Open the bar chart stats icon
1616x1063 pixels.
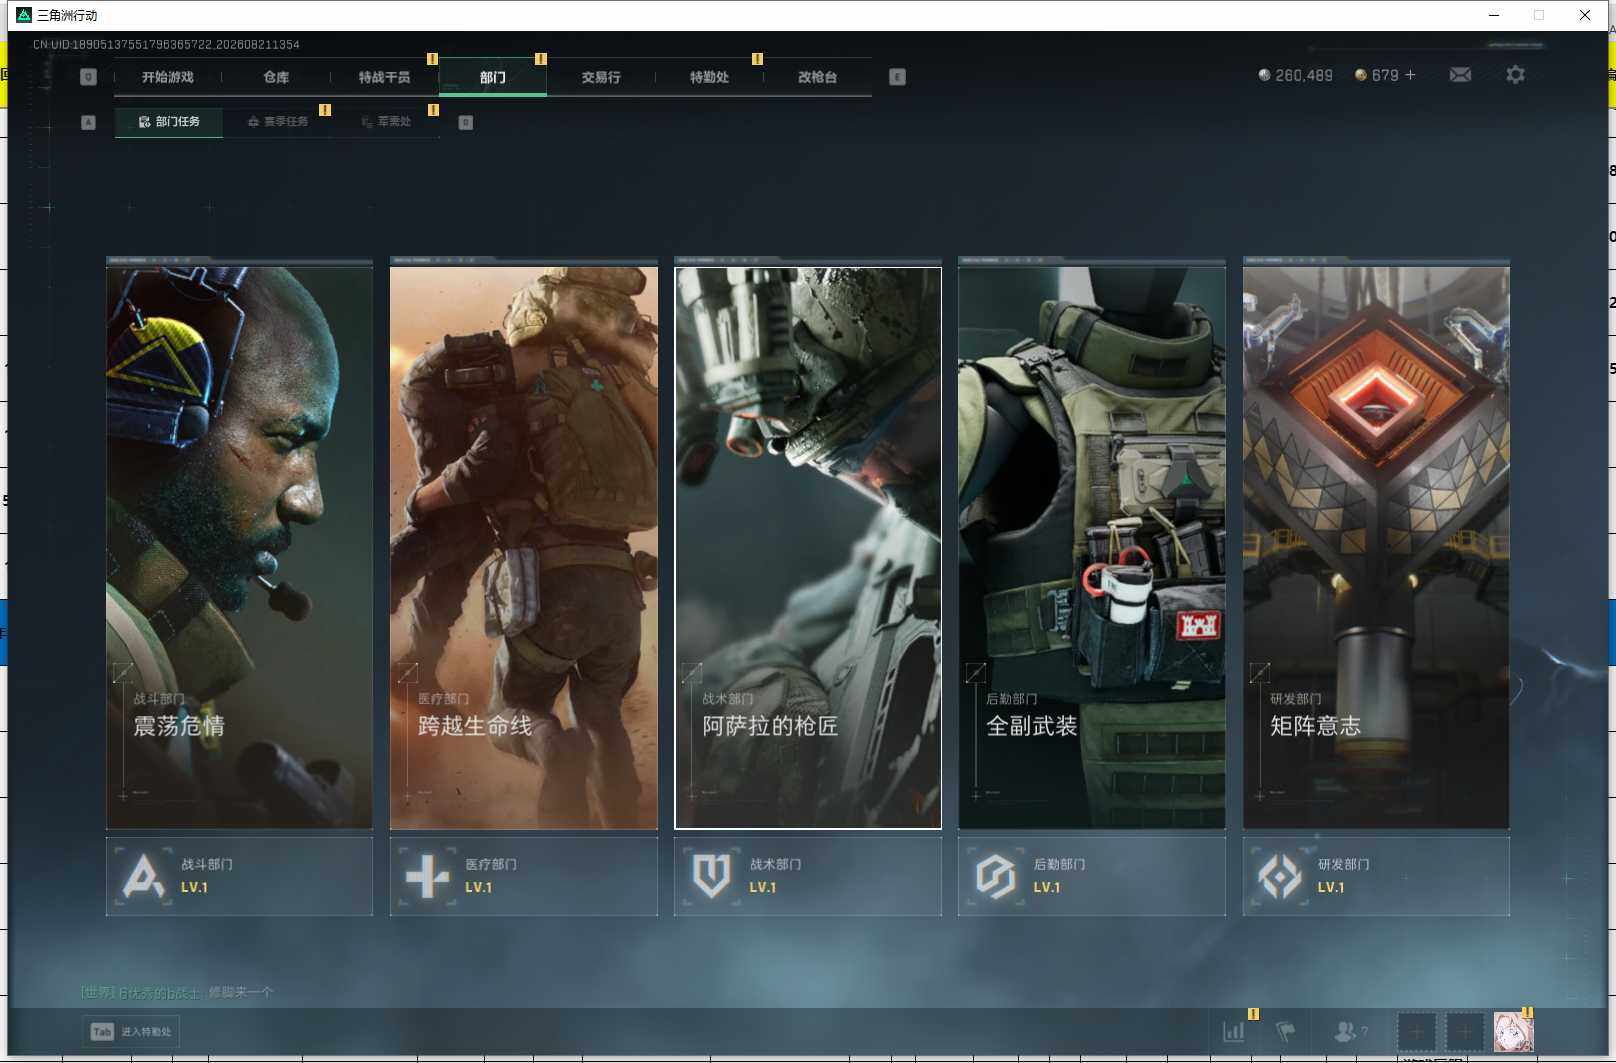pyautogui.click(x=1234, y=1031)
